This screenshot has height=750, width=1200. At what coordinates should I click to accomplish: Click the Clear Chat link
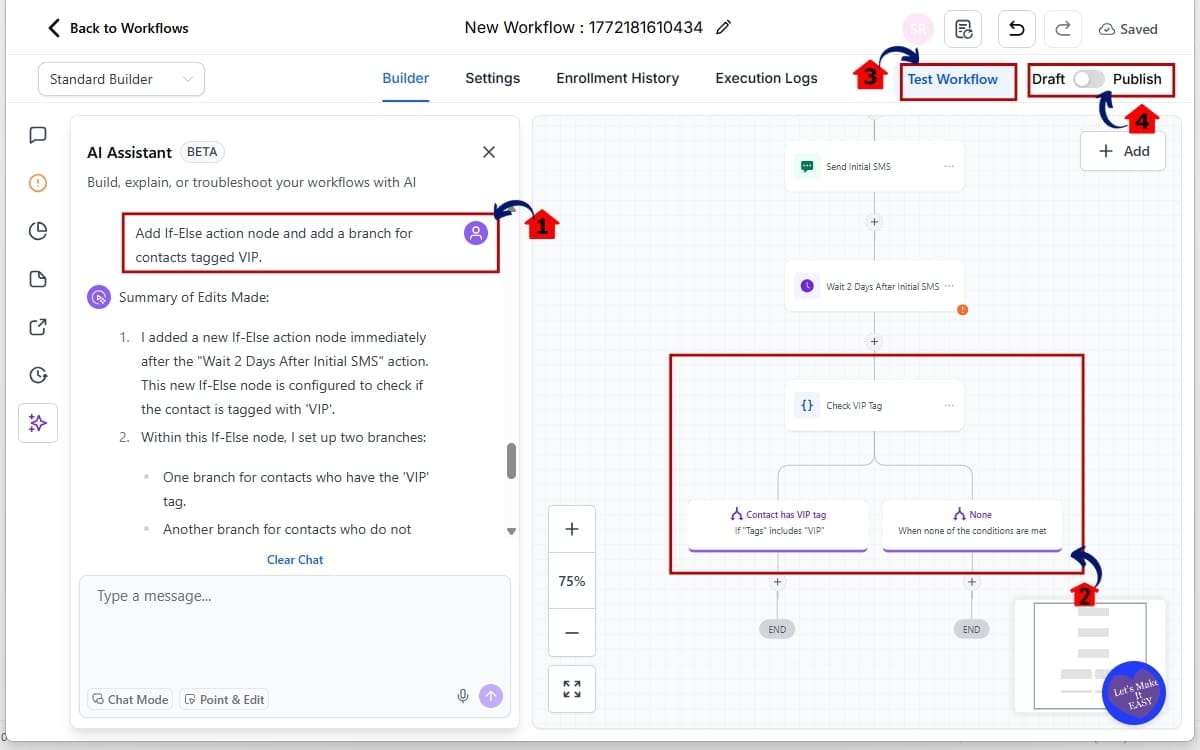[x=295, y=560]
